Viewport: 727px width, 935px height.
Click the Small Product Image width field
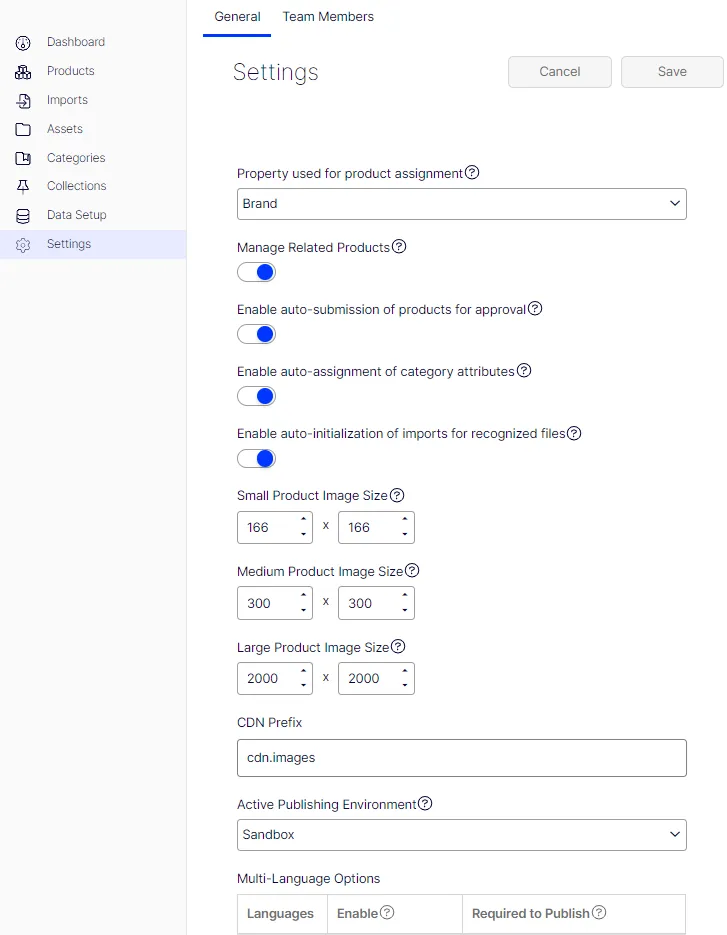point(275,527)
